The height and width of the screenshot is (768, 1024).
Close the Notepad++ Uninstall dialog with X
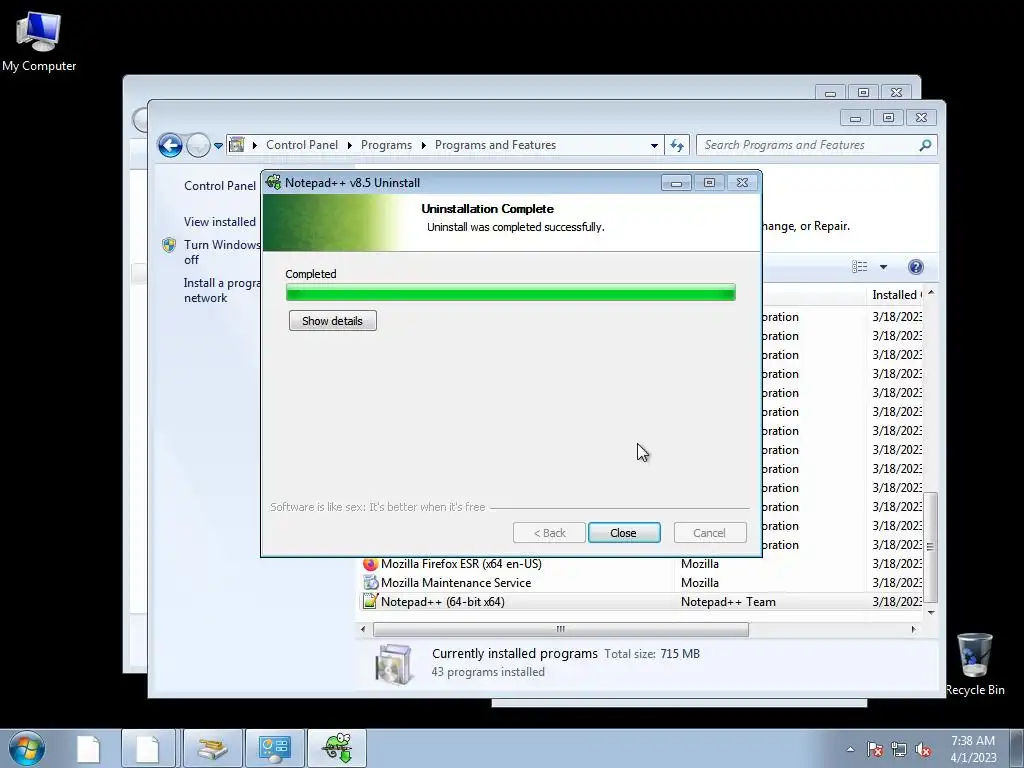(742, 183)
